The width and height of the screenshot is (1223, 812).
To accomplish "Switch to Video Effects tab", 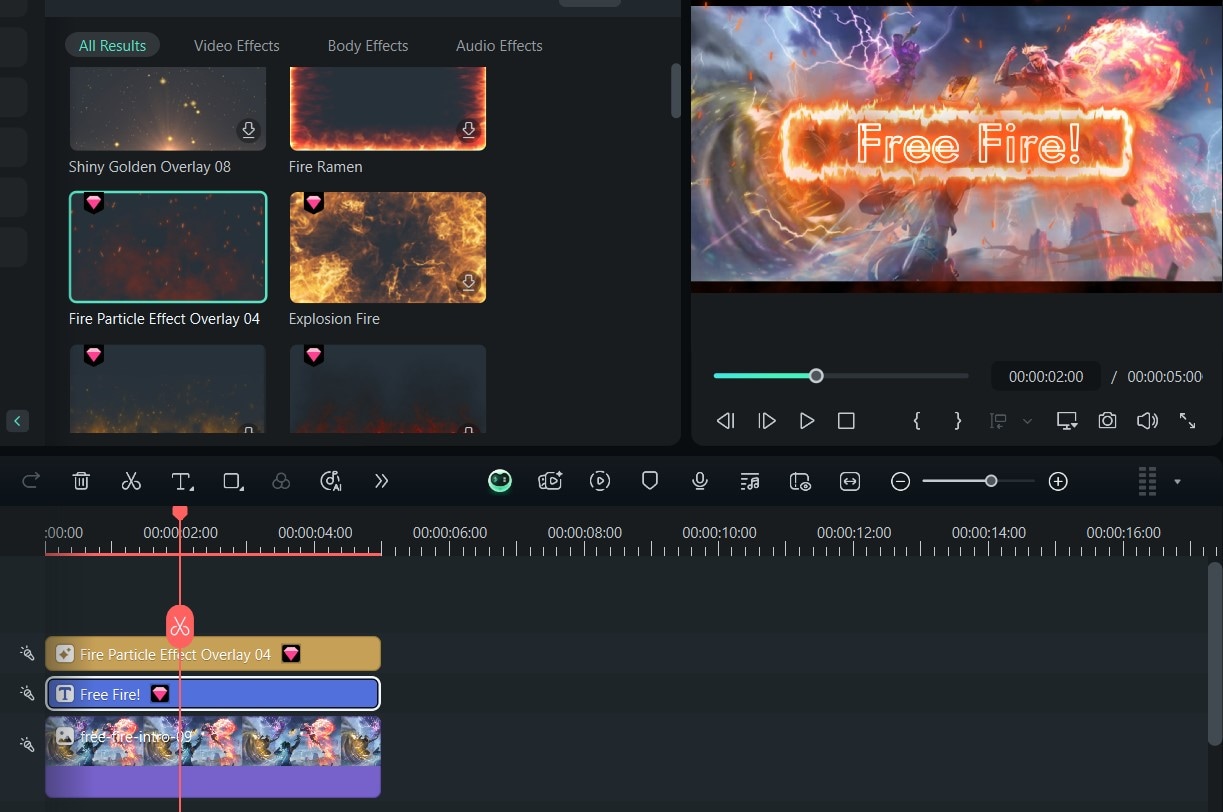I will click(x=237, y=46).
